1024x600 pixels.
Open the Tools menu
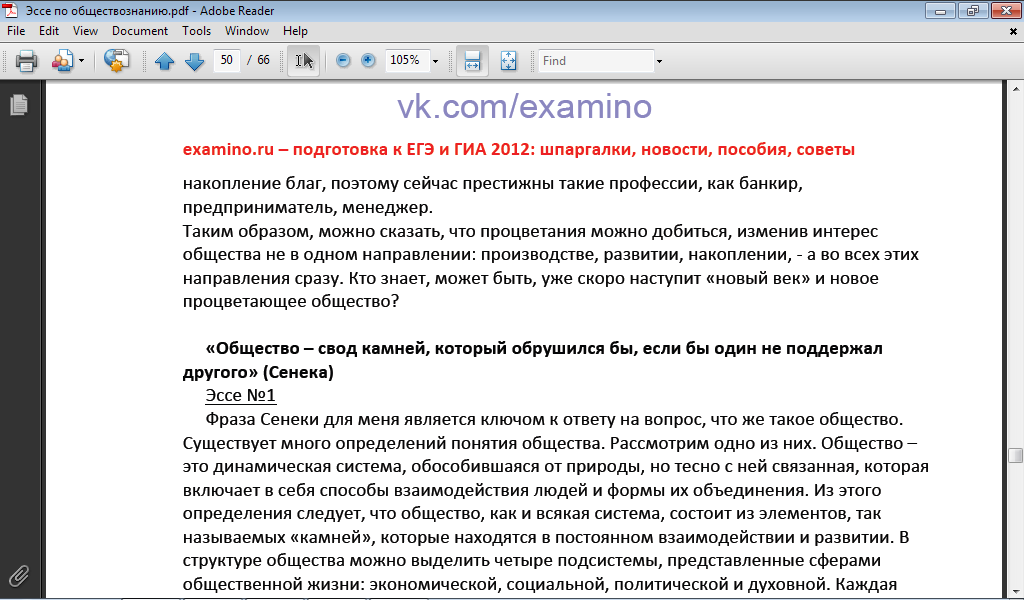[196, 31]
